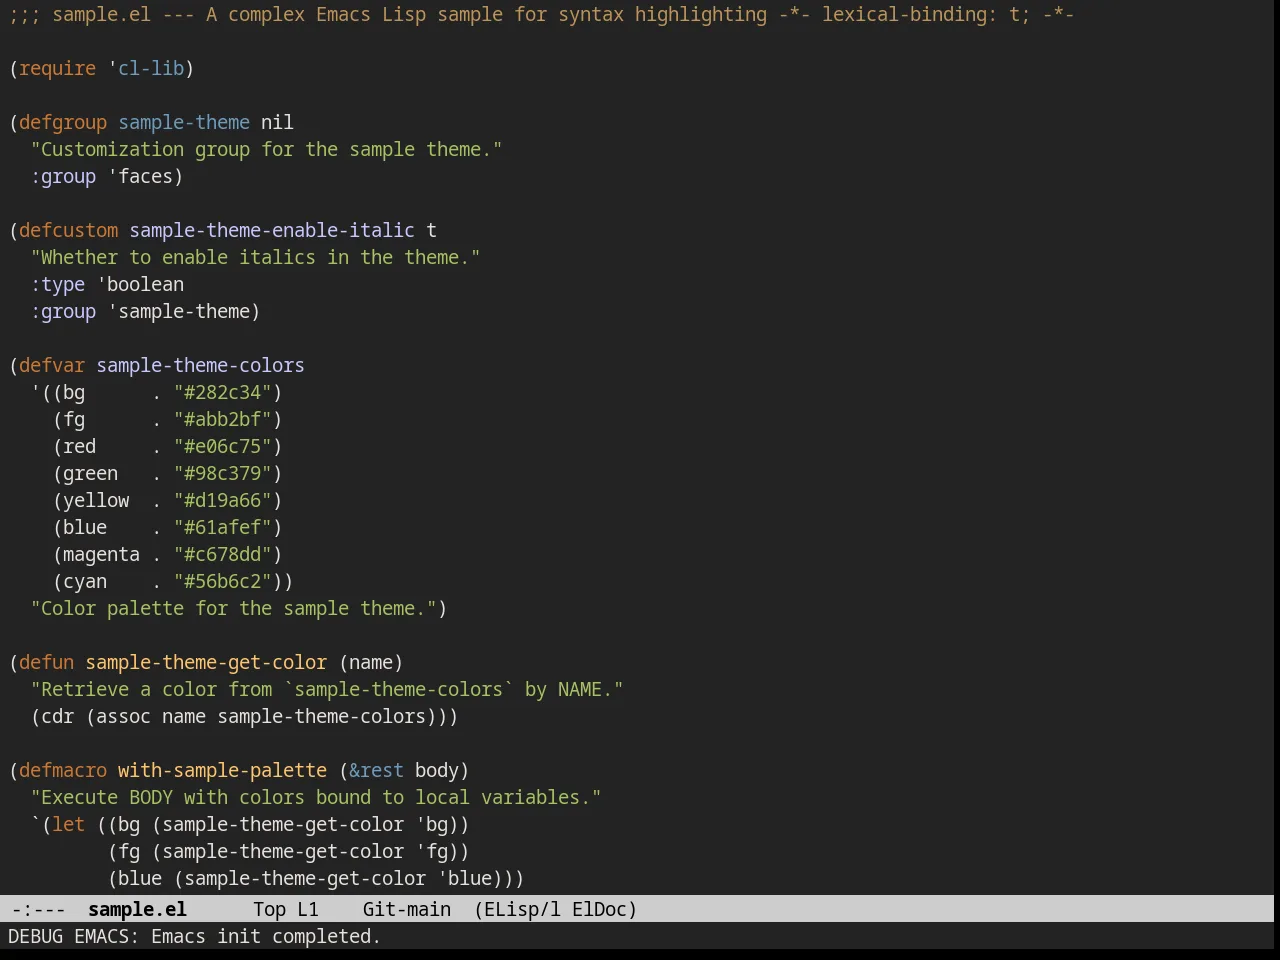The height and width of the screenshot is (960, 1280).
Task: Click the string "Whether to enable italics in the theme."
Action: (x=255, y=257)
